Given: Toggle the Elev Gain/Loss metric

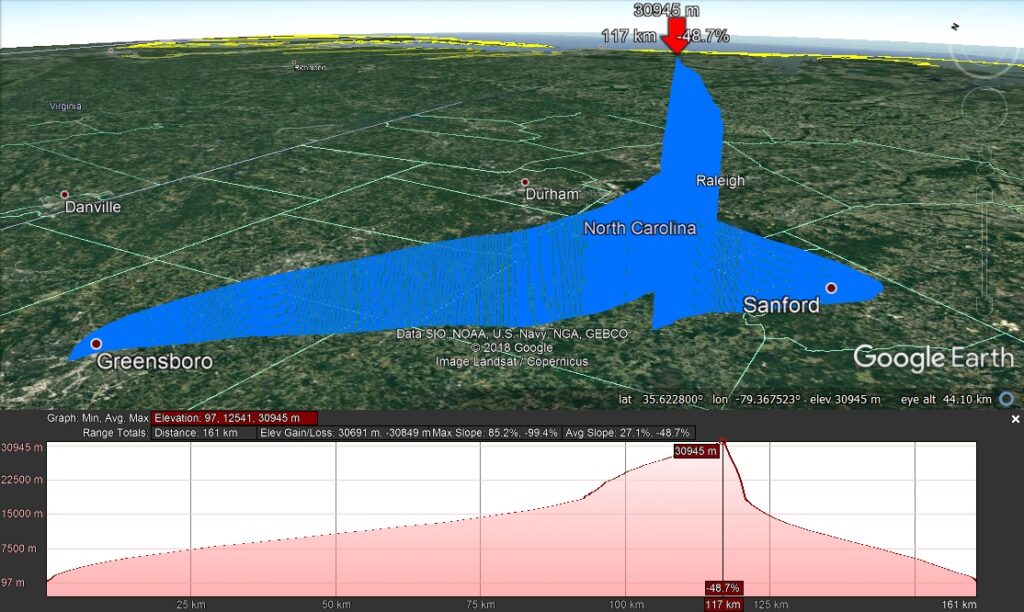Looking at the screenshot, I should (344, 433).
